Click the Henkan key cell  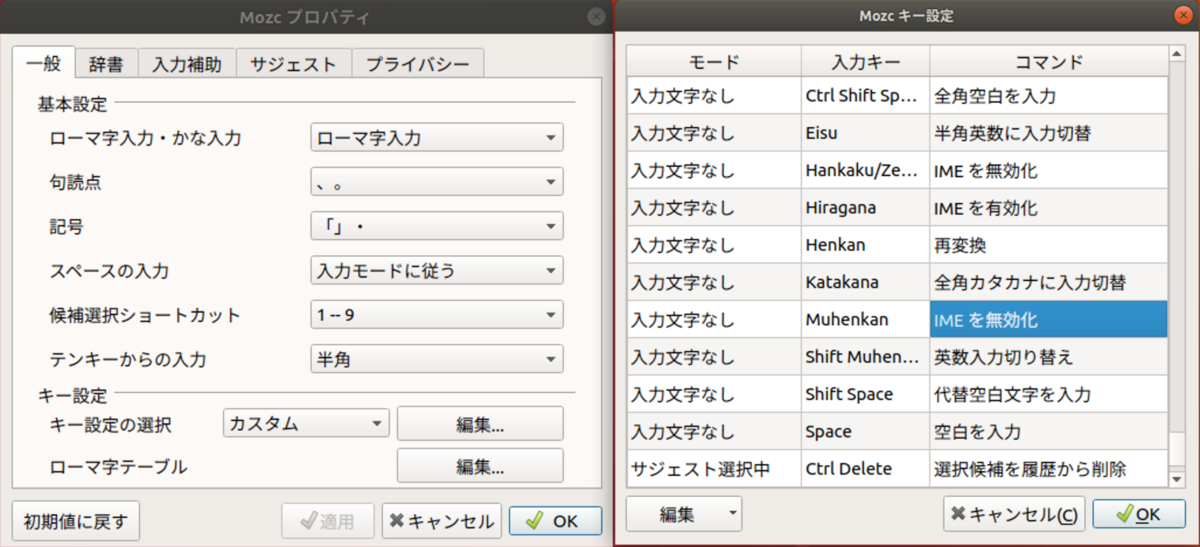click(865, 245)
